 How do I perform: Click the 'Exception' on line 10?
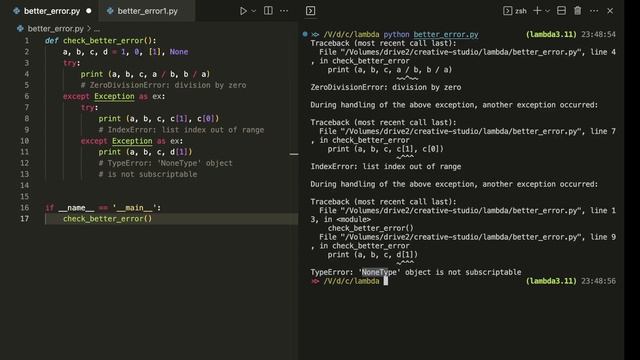point(132,141)
